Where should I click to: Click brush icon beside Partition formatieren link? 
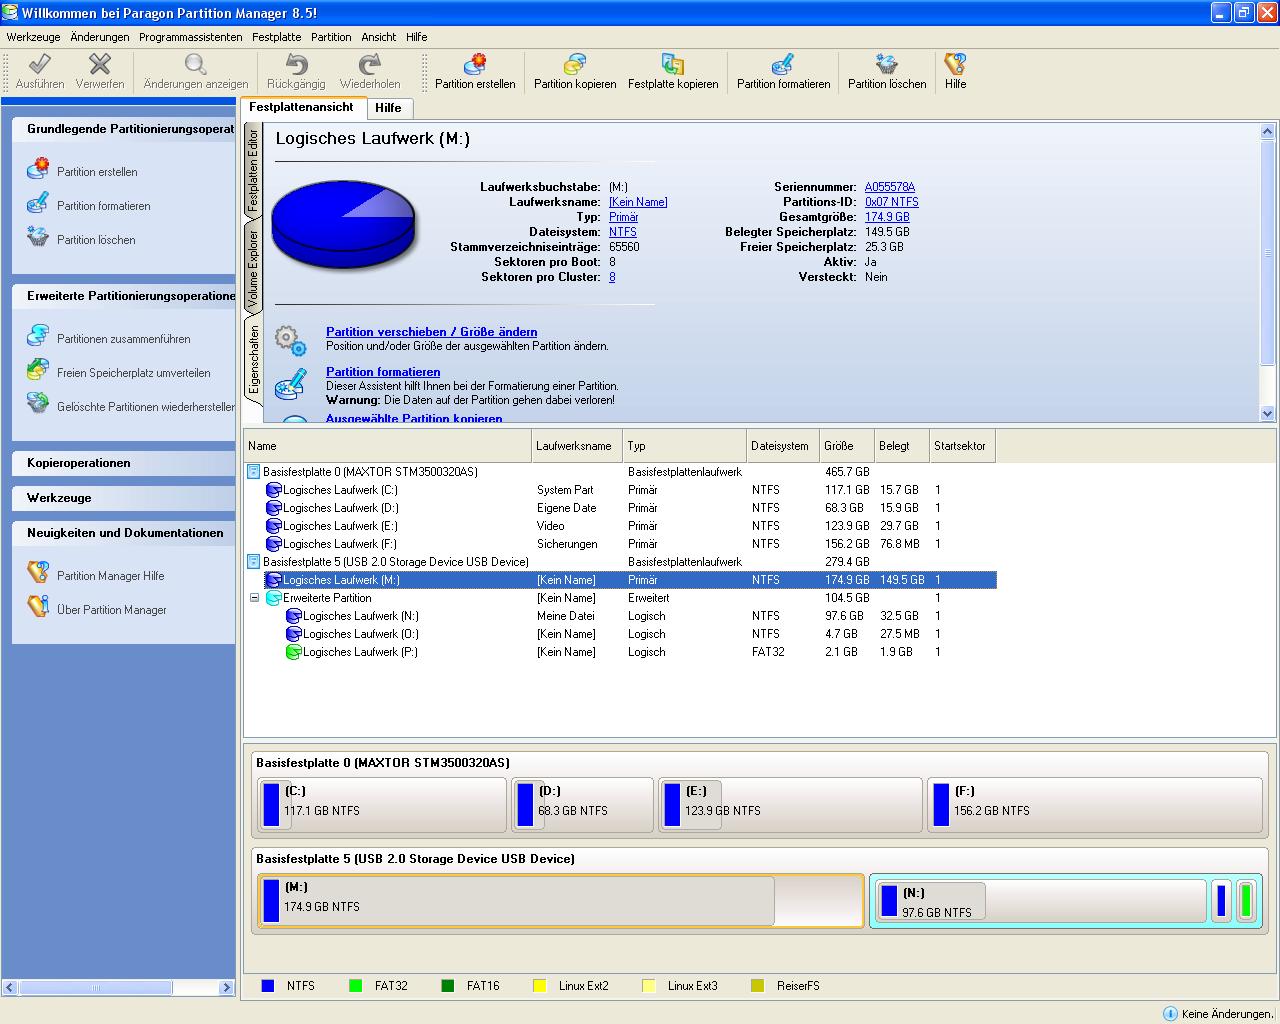291,383
